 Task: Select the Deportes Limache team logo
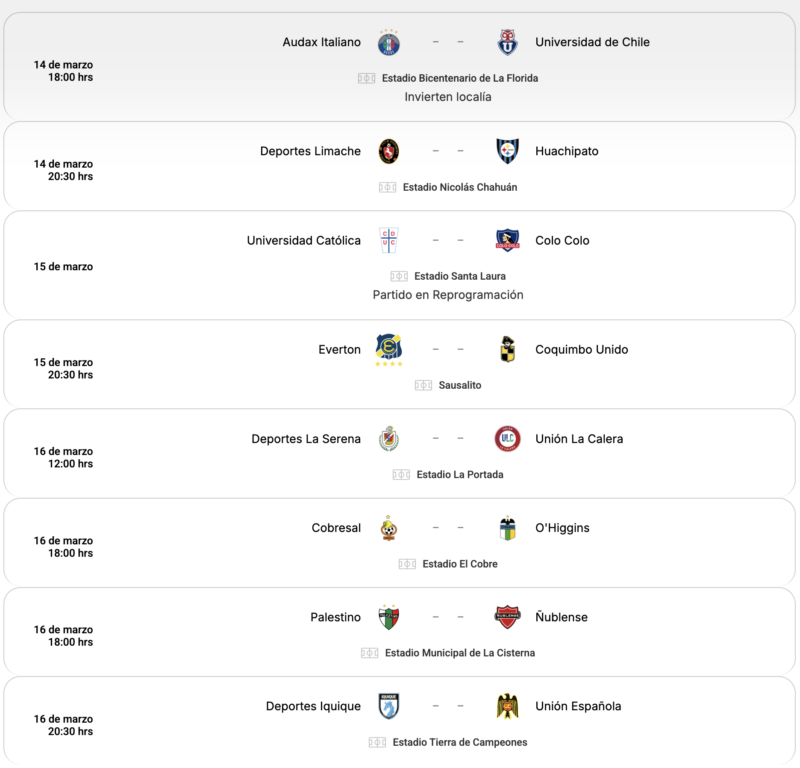388,151
